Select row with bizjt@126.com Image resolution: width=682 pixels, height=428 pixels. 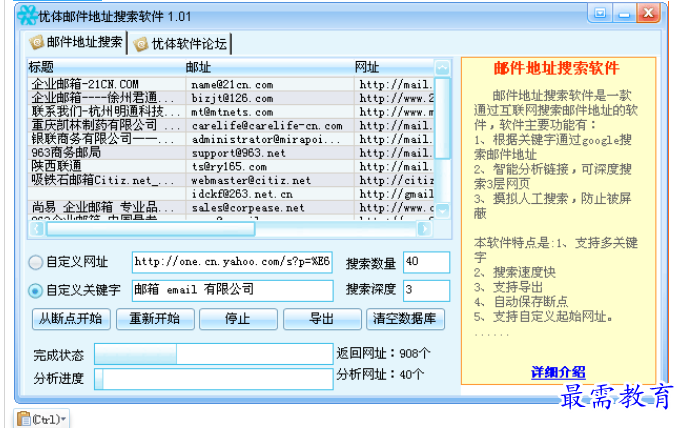point(231,98)
